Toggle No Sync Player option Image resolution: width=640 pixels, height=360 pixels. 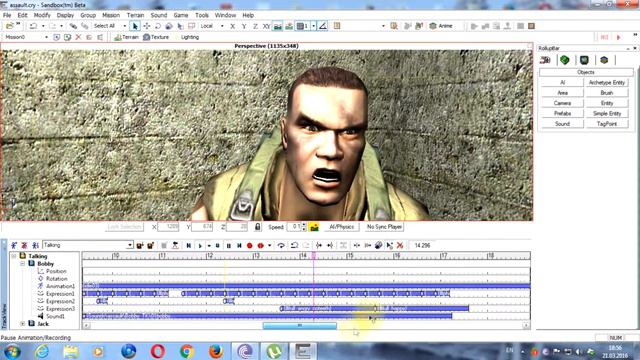(384, 227)
